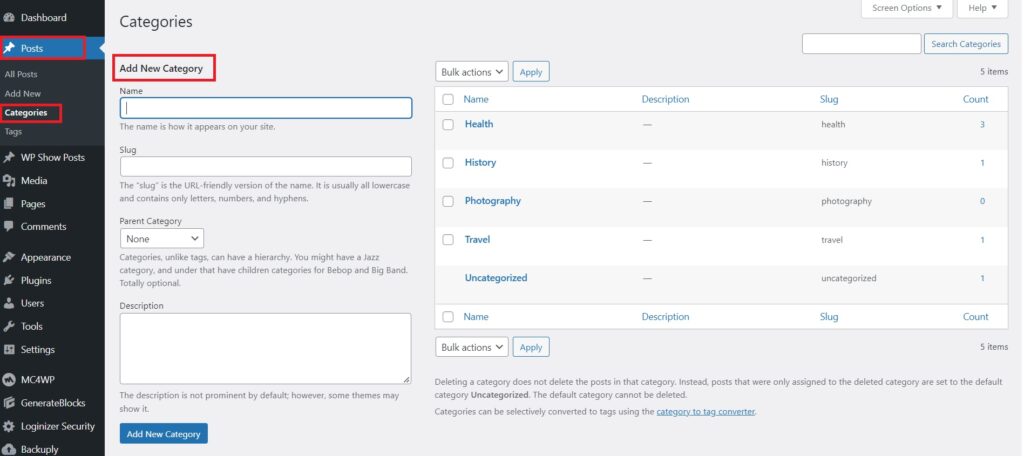Click the blue Add New Category button

[164, 434]
